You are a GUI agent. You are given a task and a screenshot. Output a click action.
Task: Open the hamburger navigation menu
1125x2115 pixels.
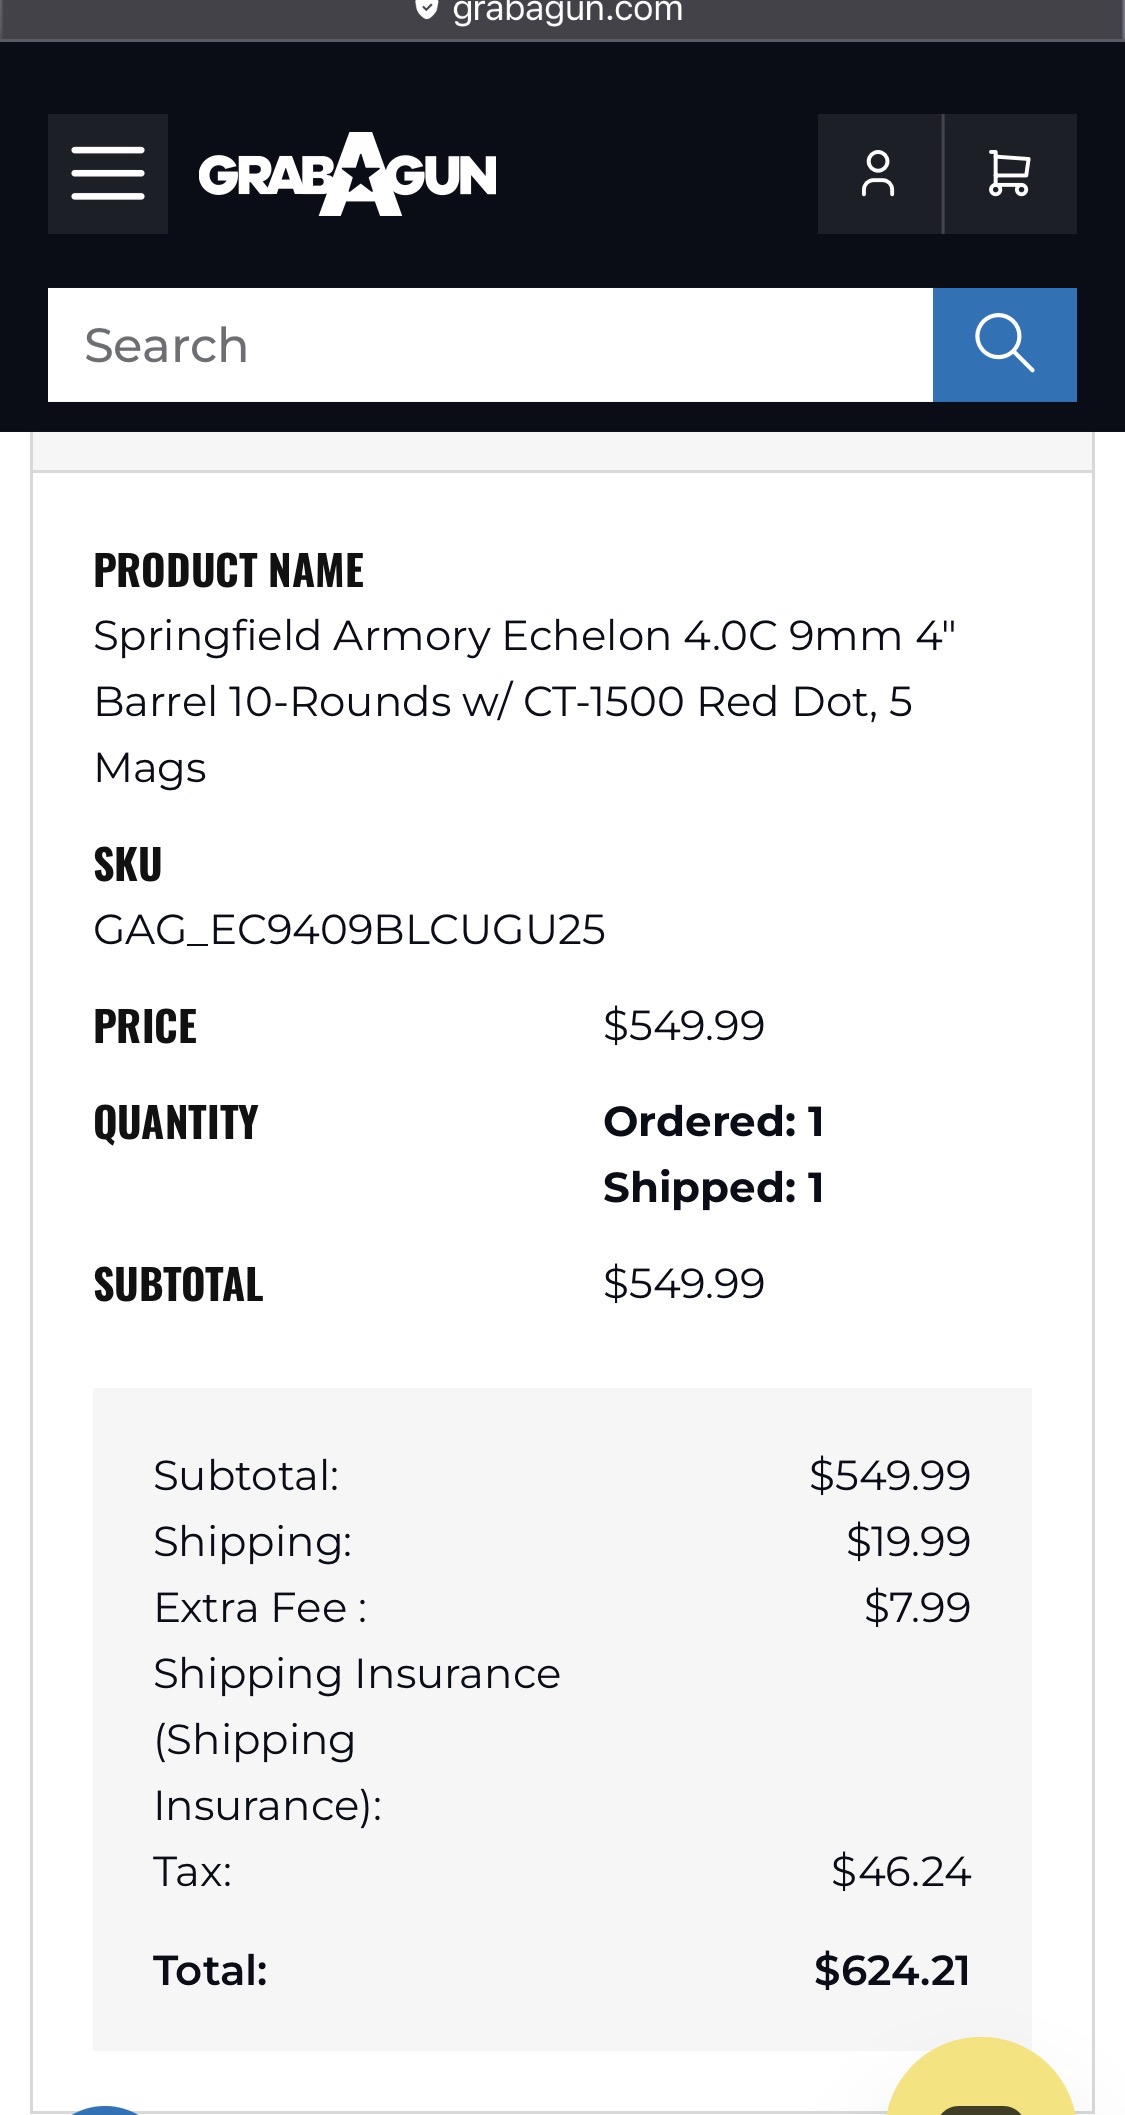[x=108, y=174]
